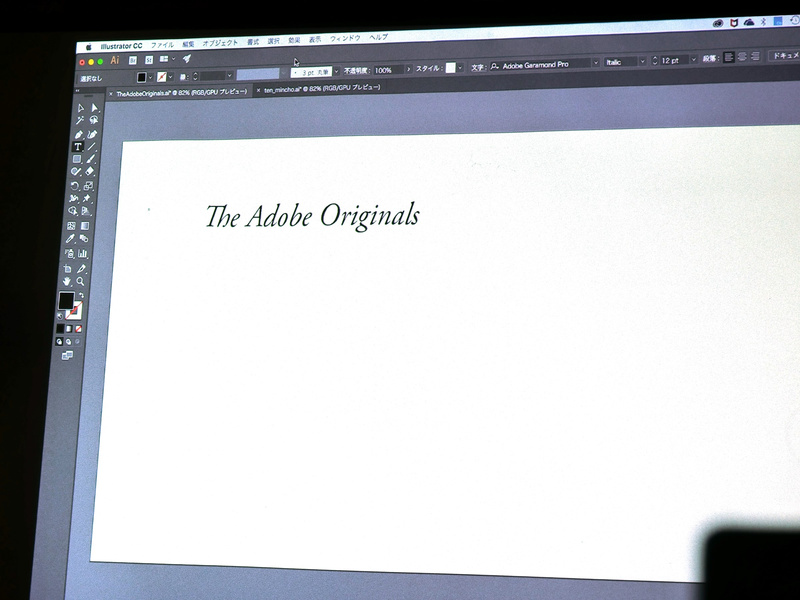Select the Selection (black arrow outline) tool
The width and height of the screenshot is (800, 600).
81,108
